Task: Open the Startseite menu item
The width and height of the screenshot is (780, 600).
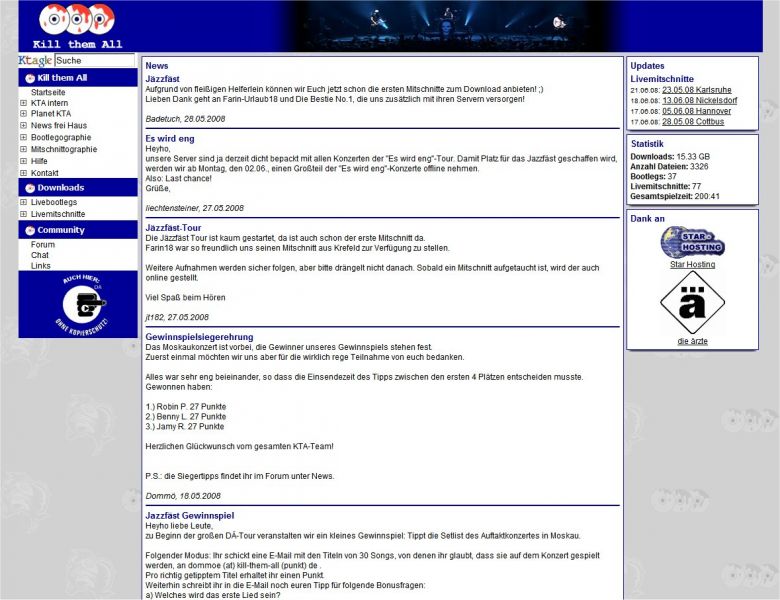Action: point(48,92)
